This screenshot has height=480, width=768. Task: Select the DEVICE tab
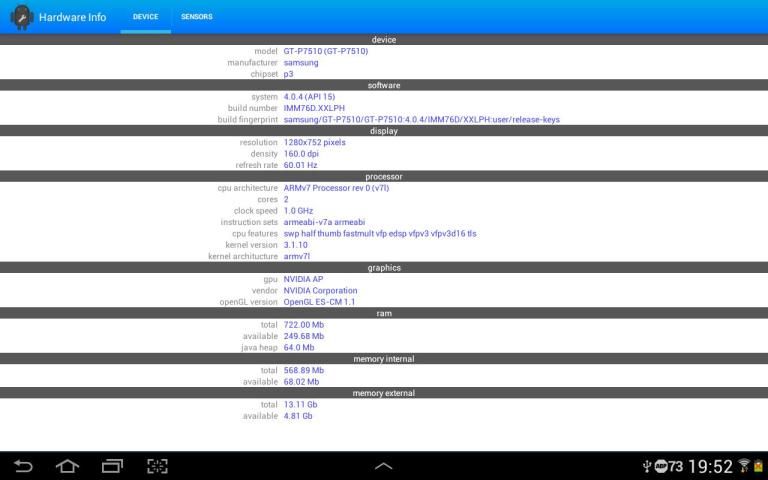145,17
